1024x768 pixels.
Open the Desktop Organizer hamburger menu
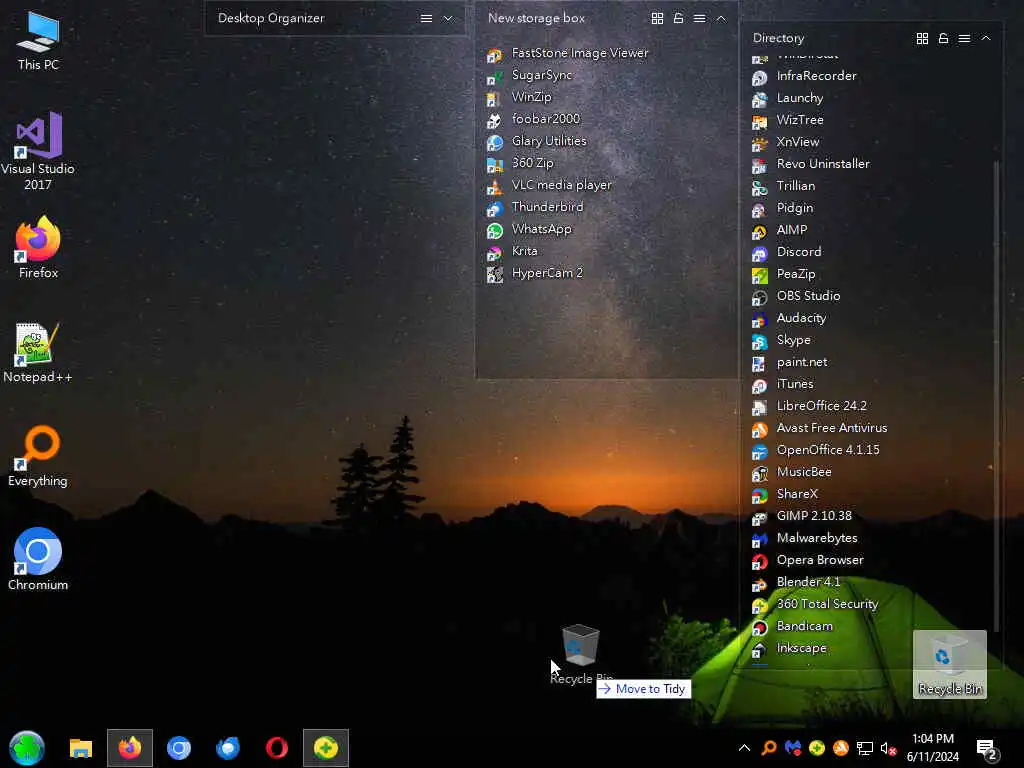426,18
